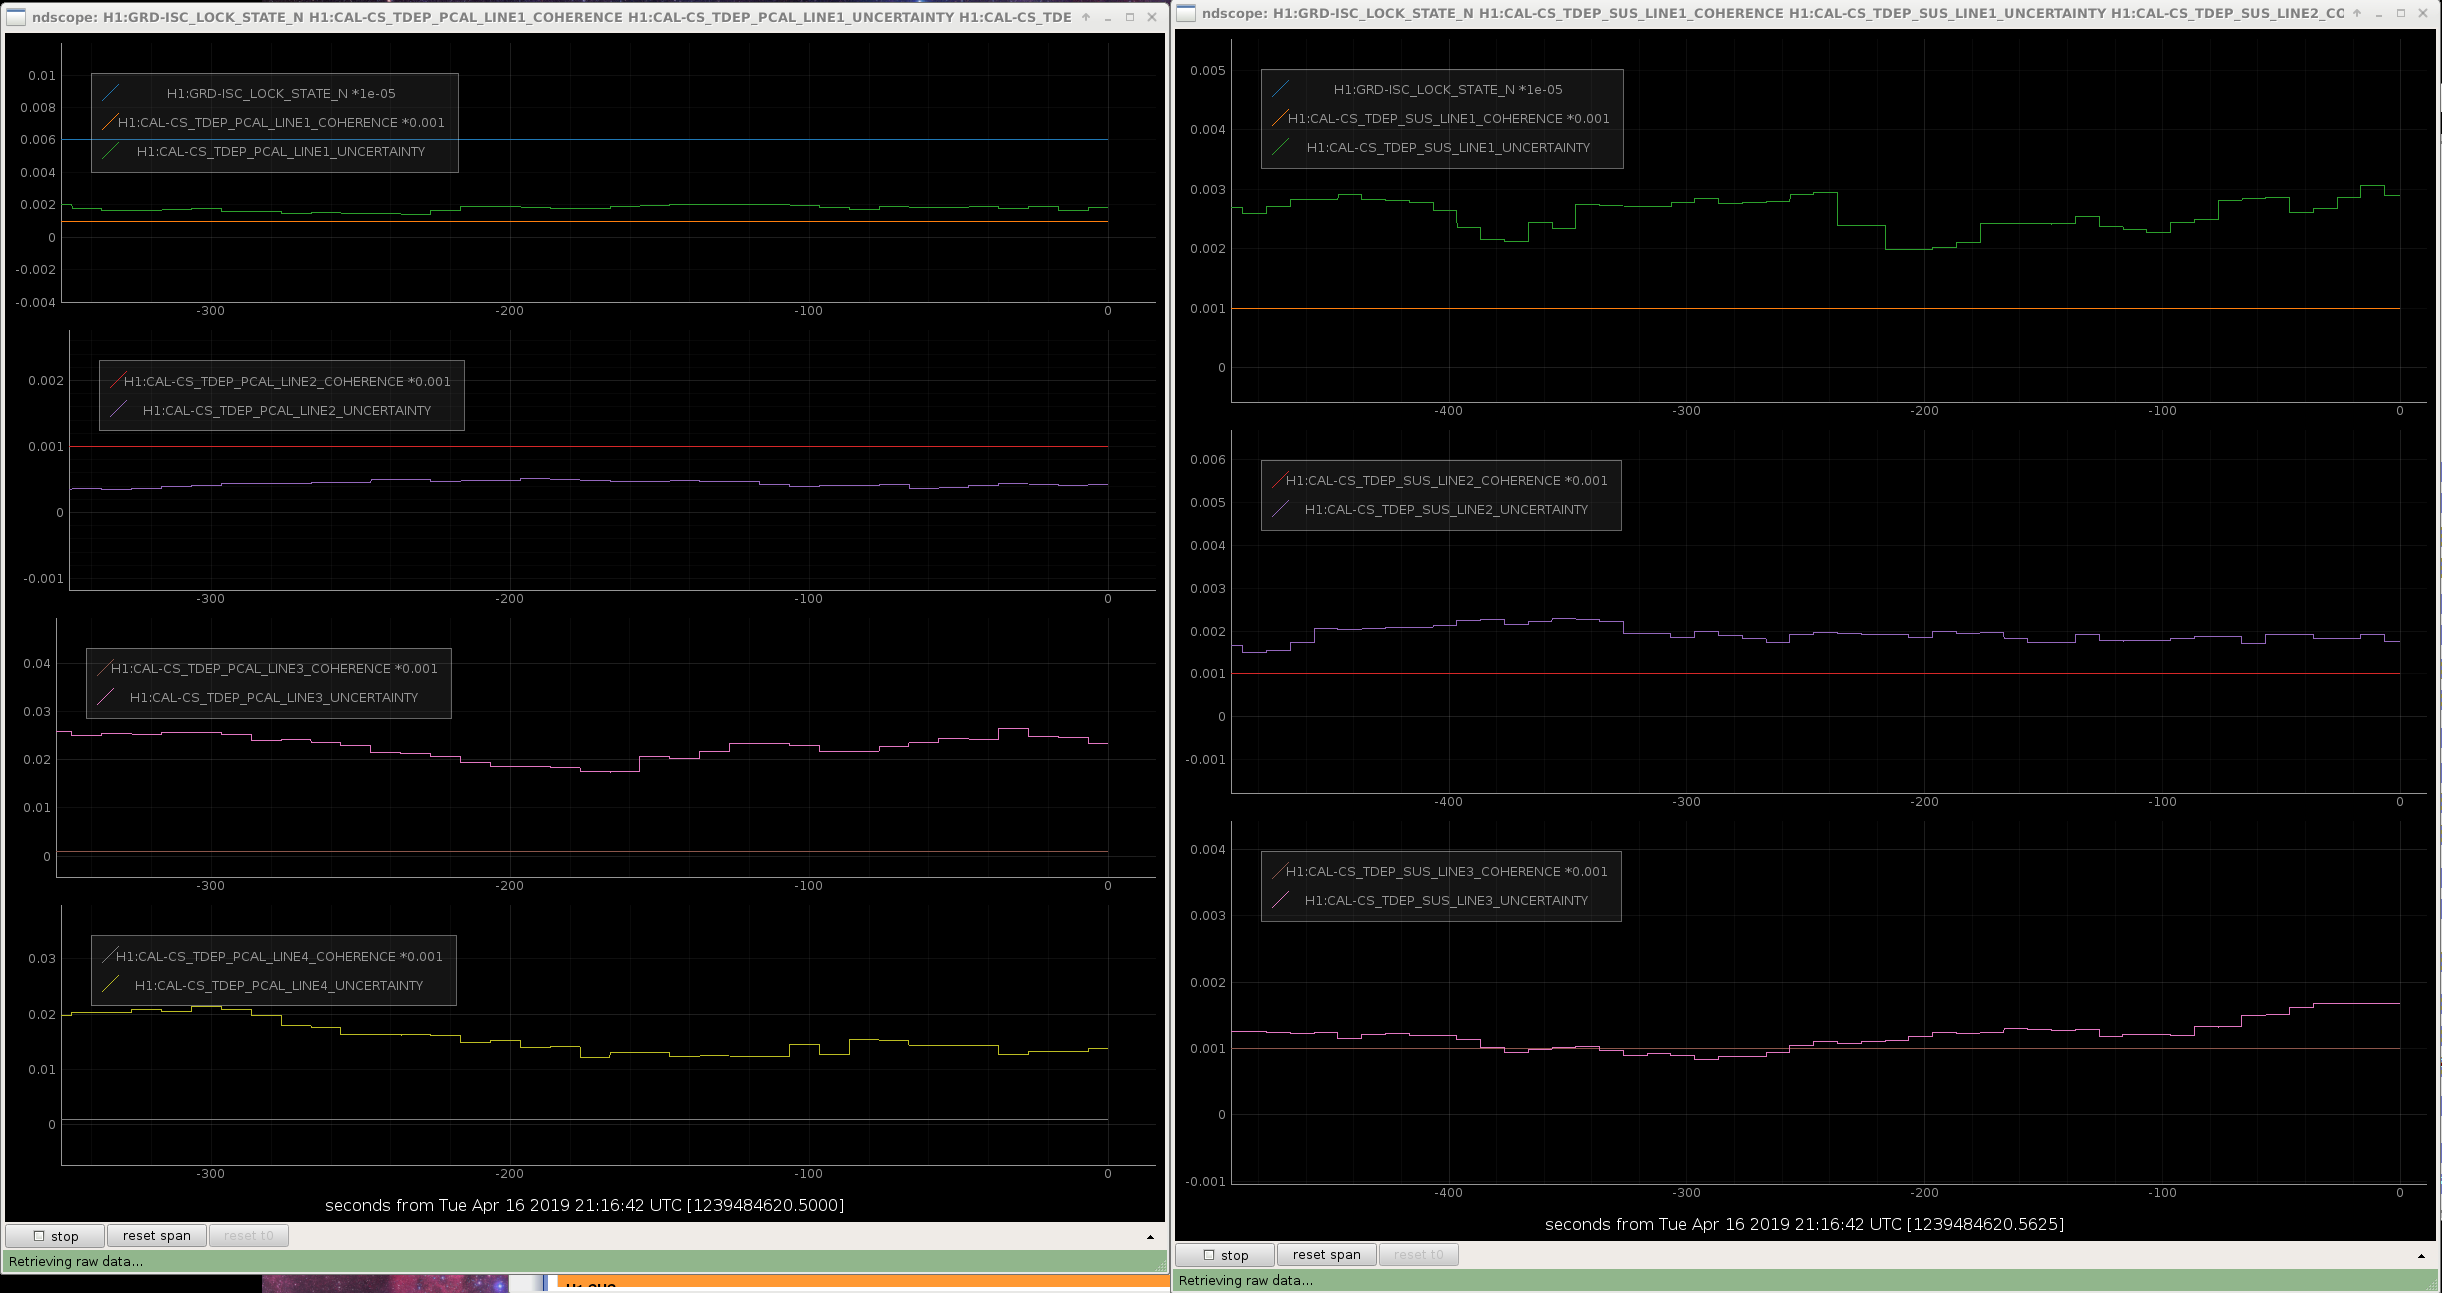The image size is (2442, 1293).
Task: Click the red line icon for PCAL_LINE3_COHERENCE legend
Action: (x=105, y=668)
